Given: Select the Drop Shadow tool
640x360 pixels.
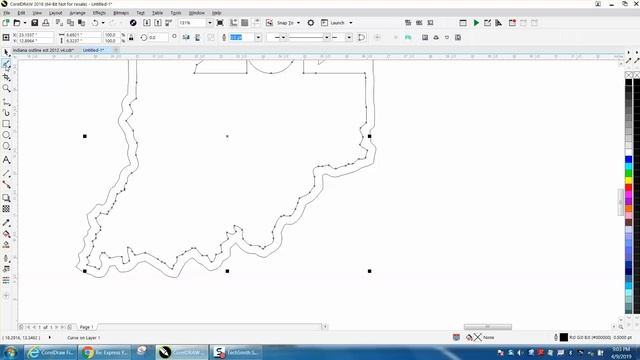Looking at the screenshot, I should tap(6, 198).
